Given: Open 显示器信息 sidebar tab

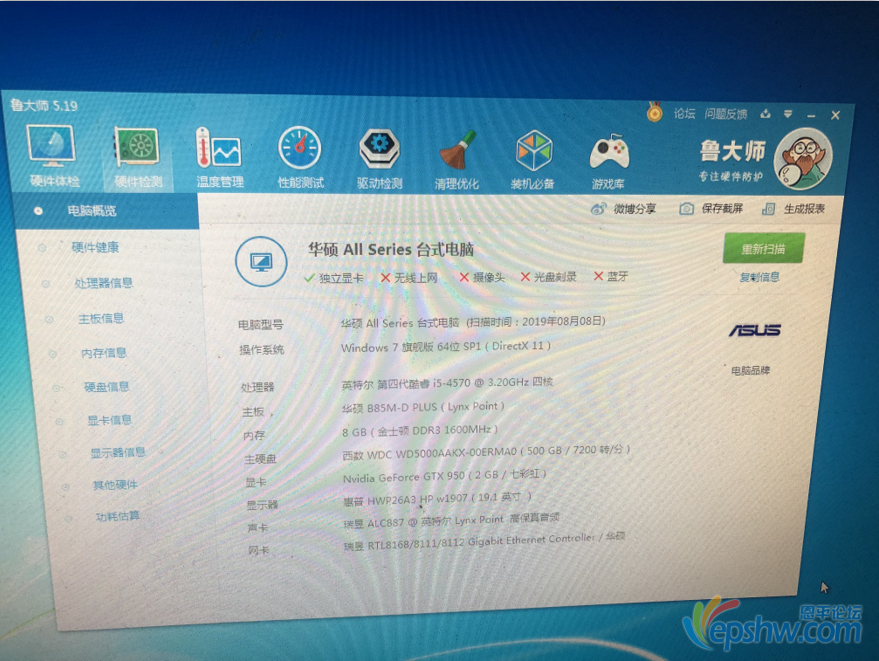Looking at the screenshot, I should tap(118, 452).
